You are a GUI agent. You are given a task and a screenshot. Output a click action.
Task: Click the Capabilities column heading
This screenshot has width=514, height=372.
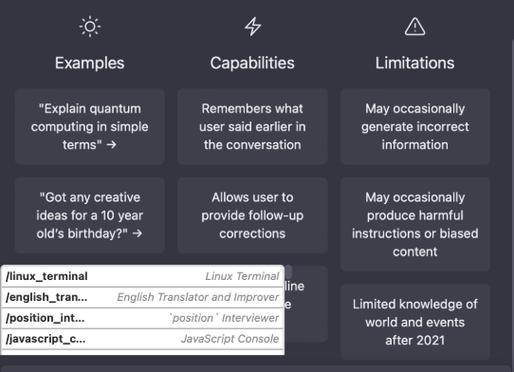pyautogui.click(x=252, y=63)
